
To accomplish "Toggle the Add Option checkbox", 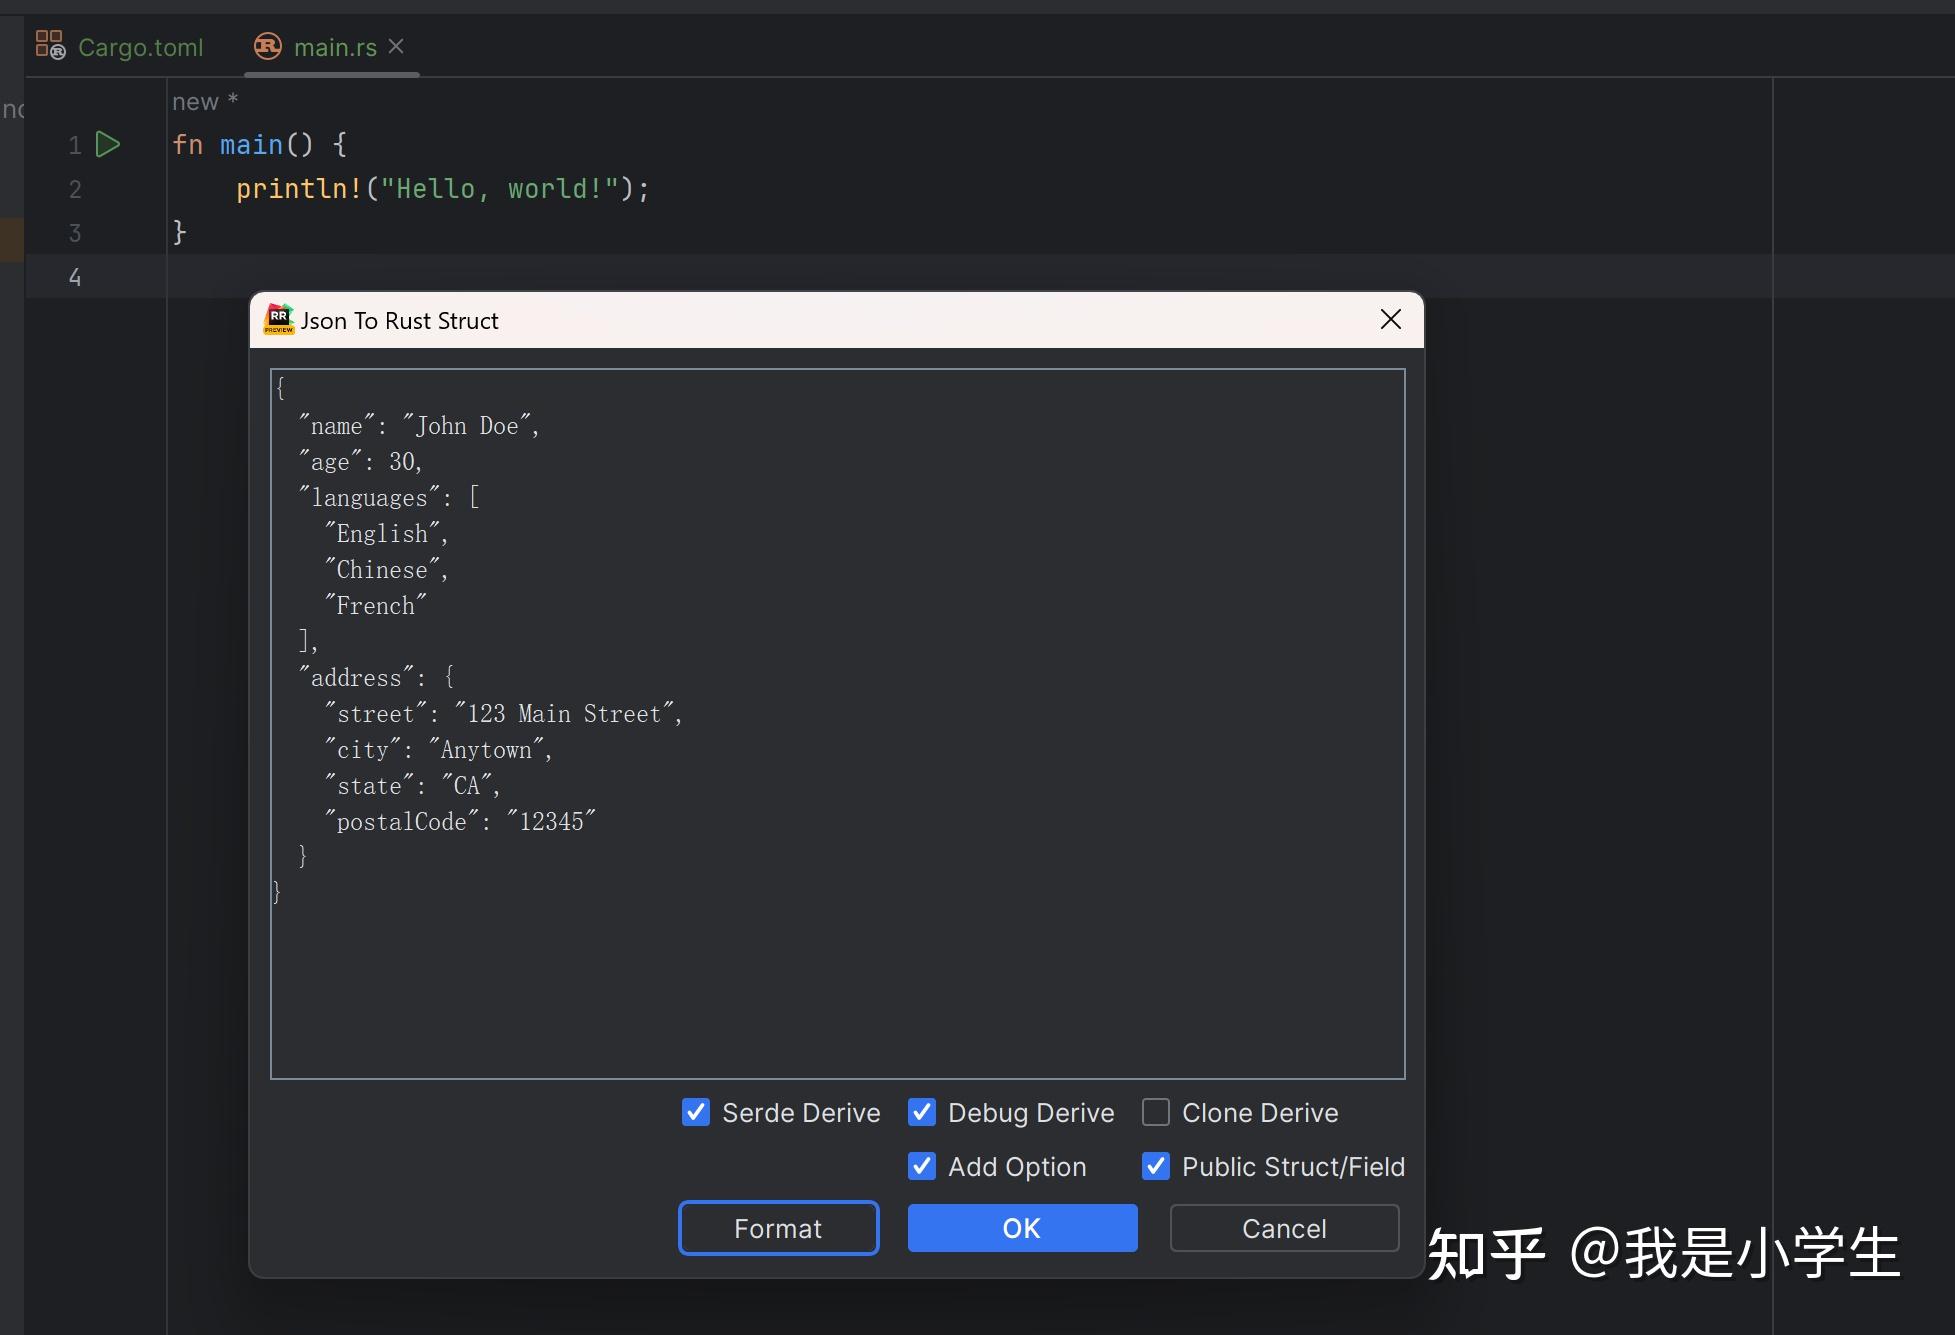I will tap(921, 1166).
